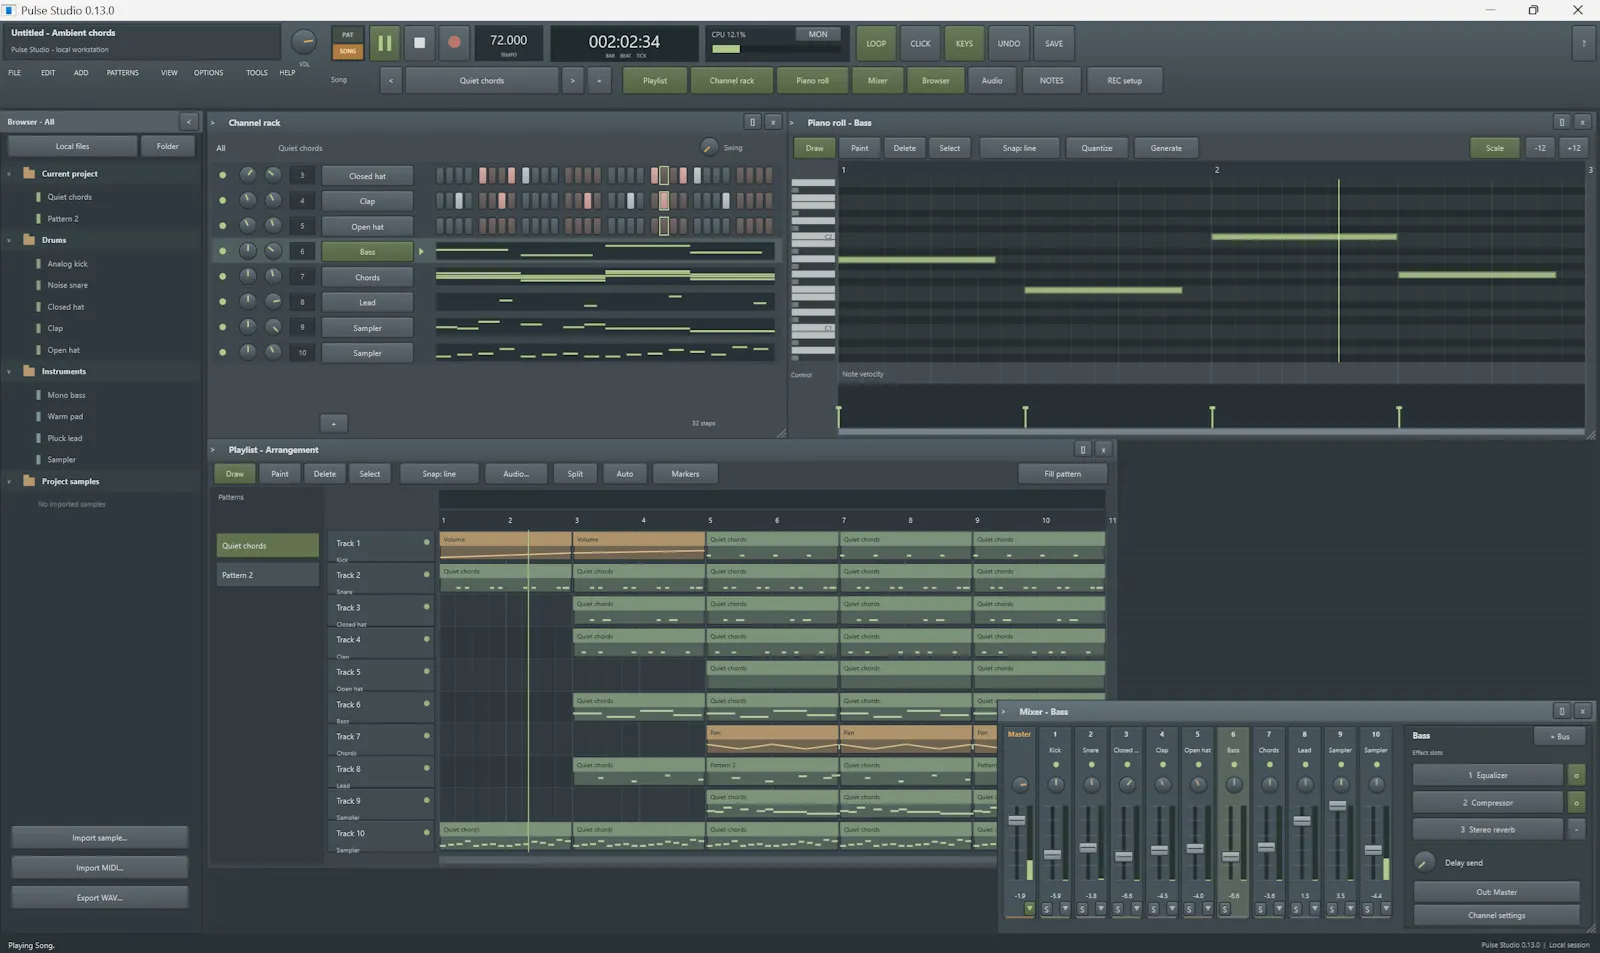1600x953 pixels.
Task: Close the Playlist Arrangement window
Action: click(x=1103, y=450)
